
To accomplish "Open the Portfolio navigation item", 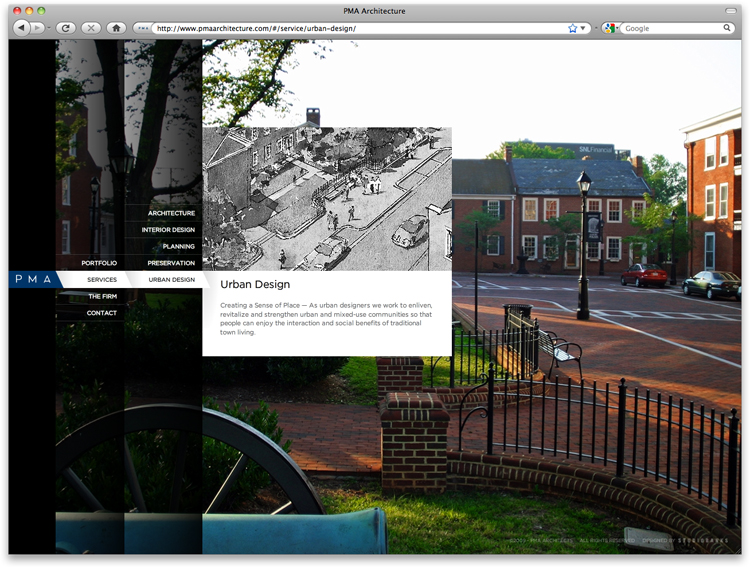I will pos(99,263).
